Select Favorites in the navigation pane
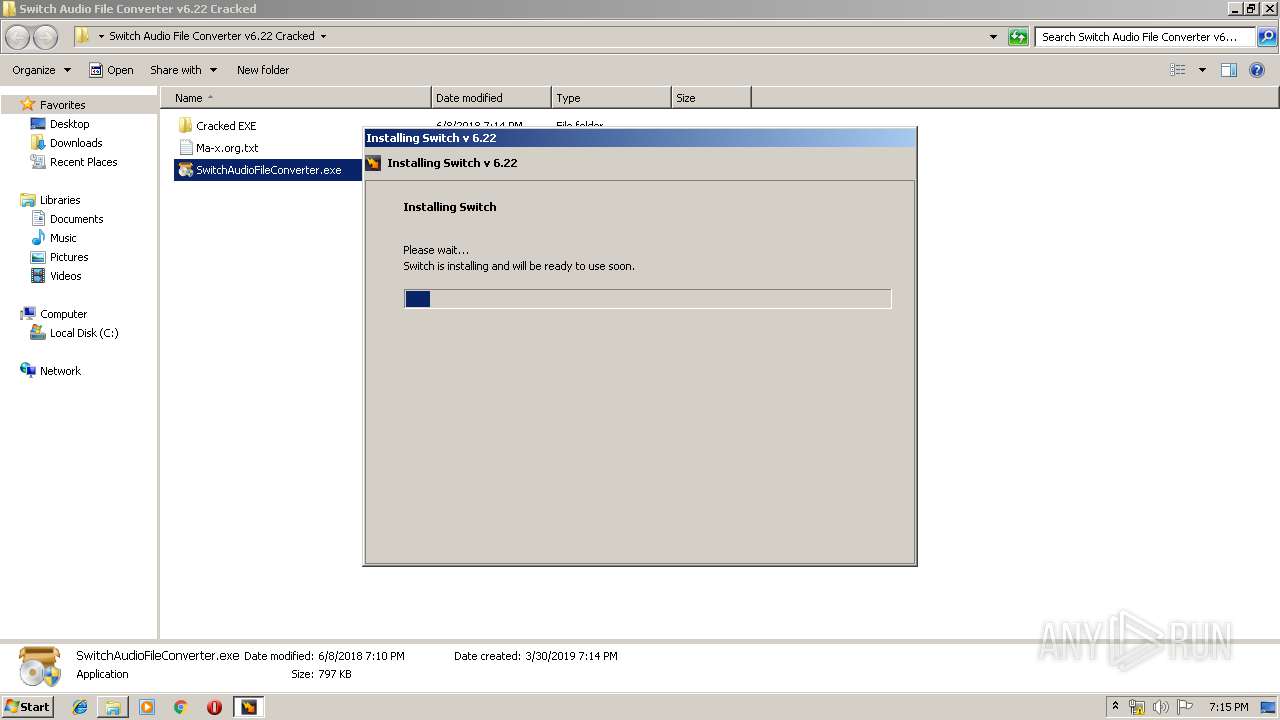The width and height of the screenshot is (1280, 720). click(x=62, y=105)
